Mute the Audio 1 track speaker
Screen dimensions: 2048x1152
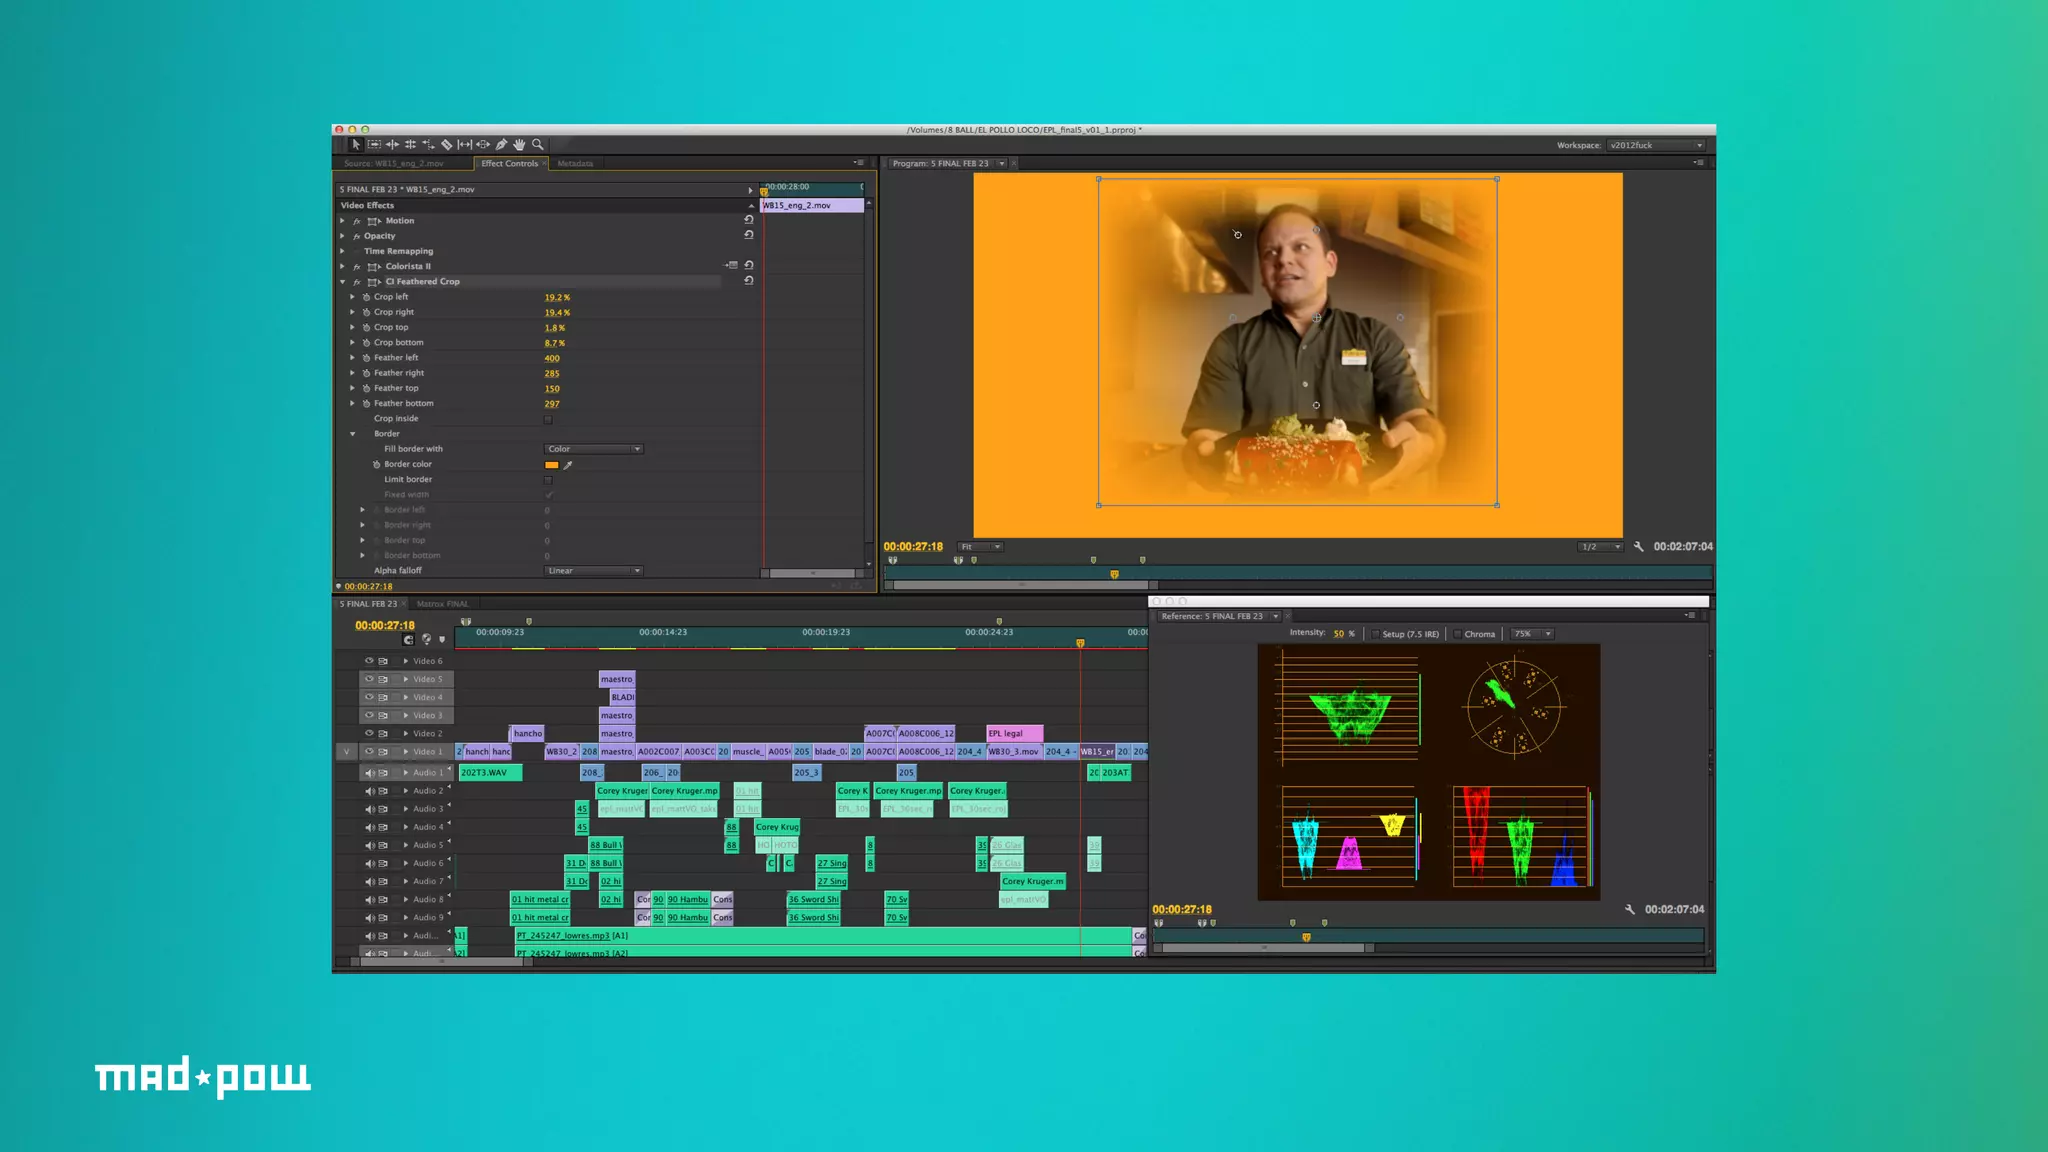click(369, 773)
